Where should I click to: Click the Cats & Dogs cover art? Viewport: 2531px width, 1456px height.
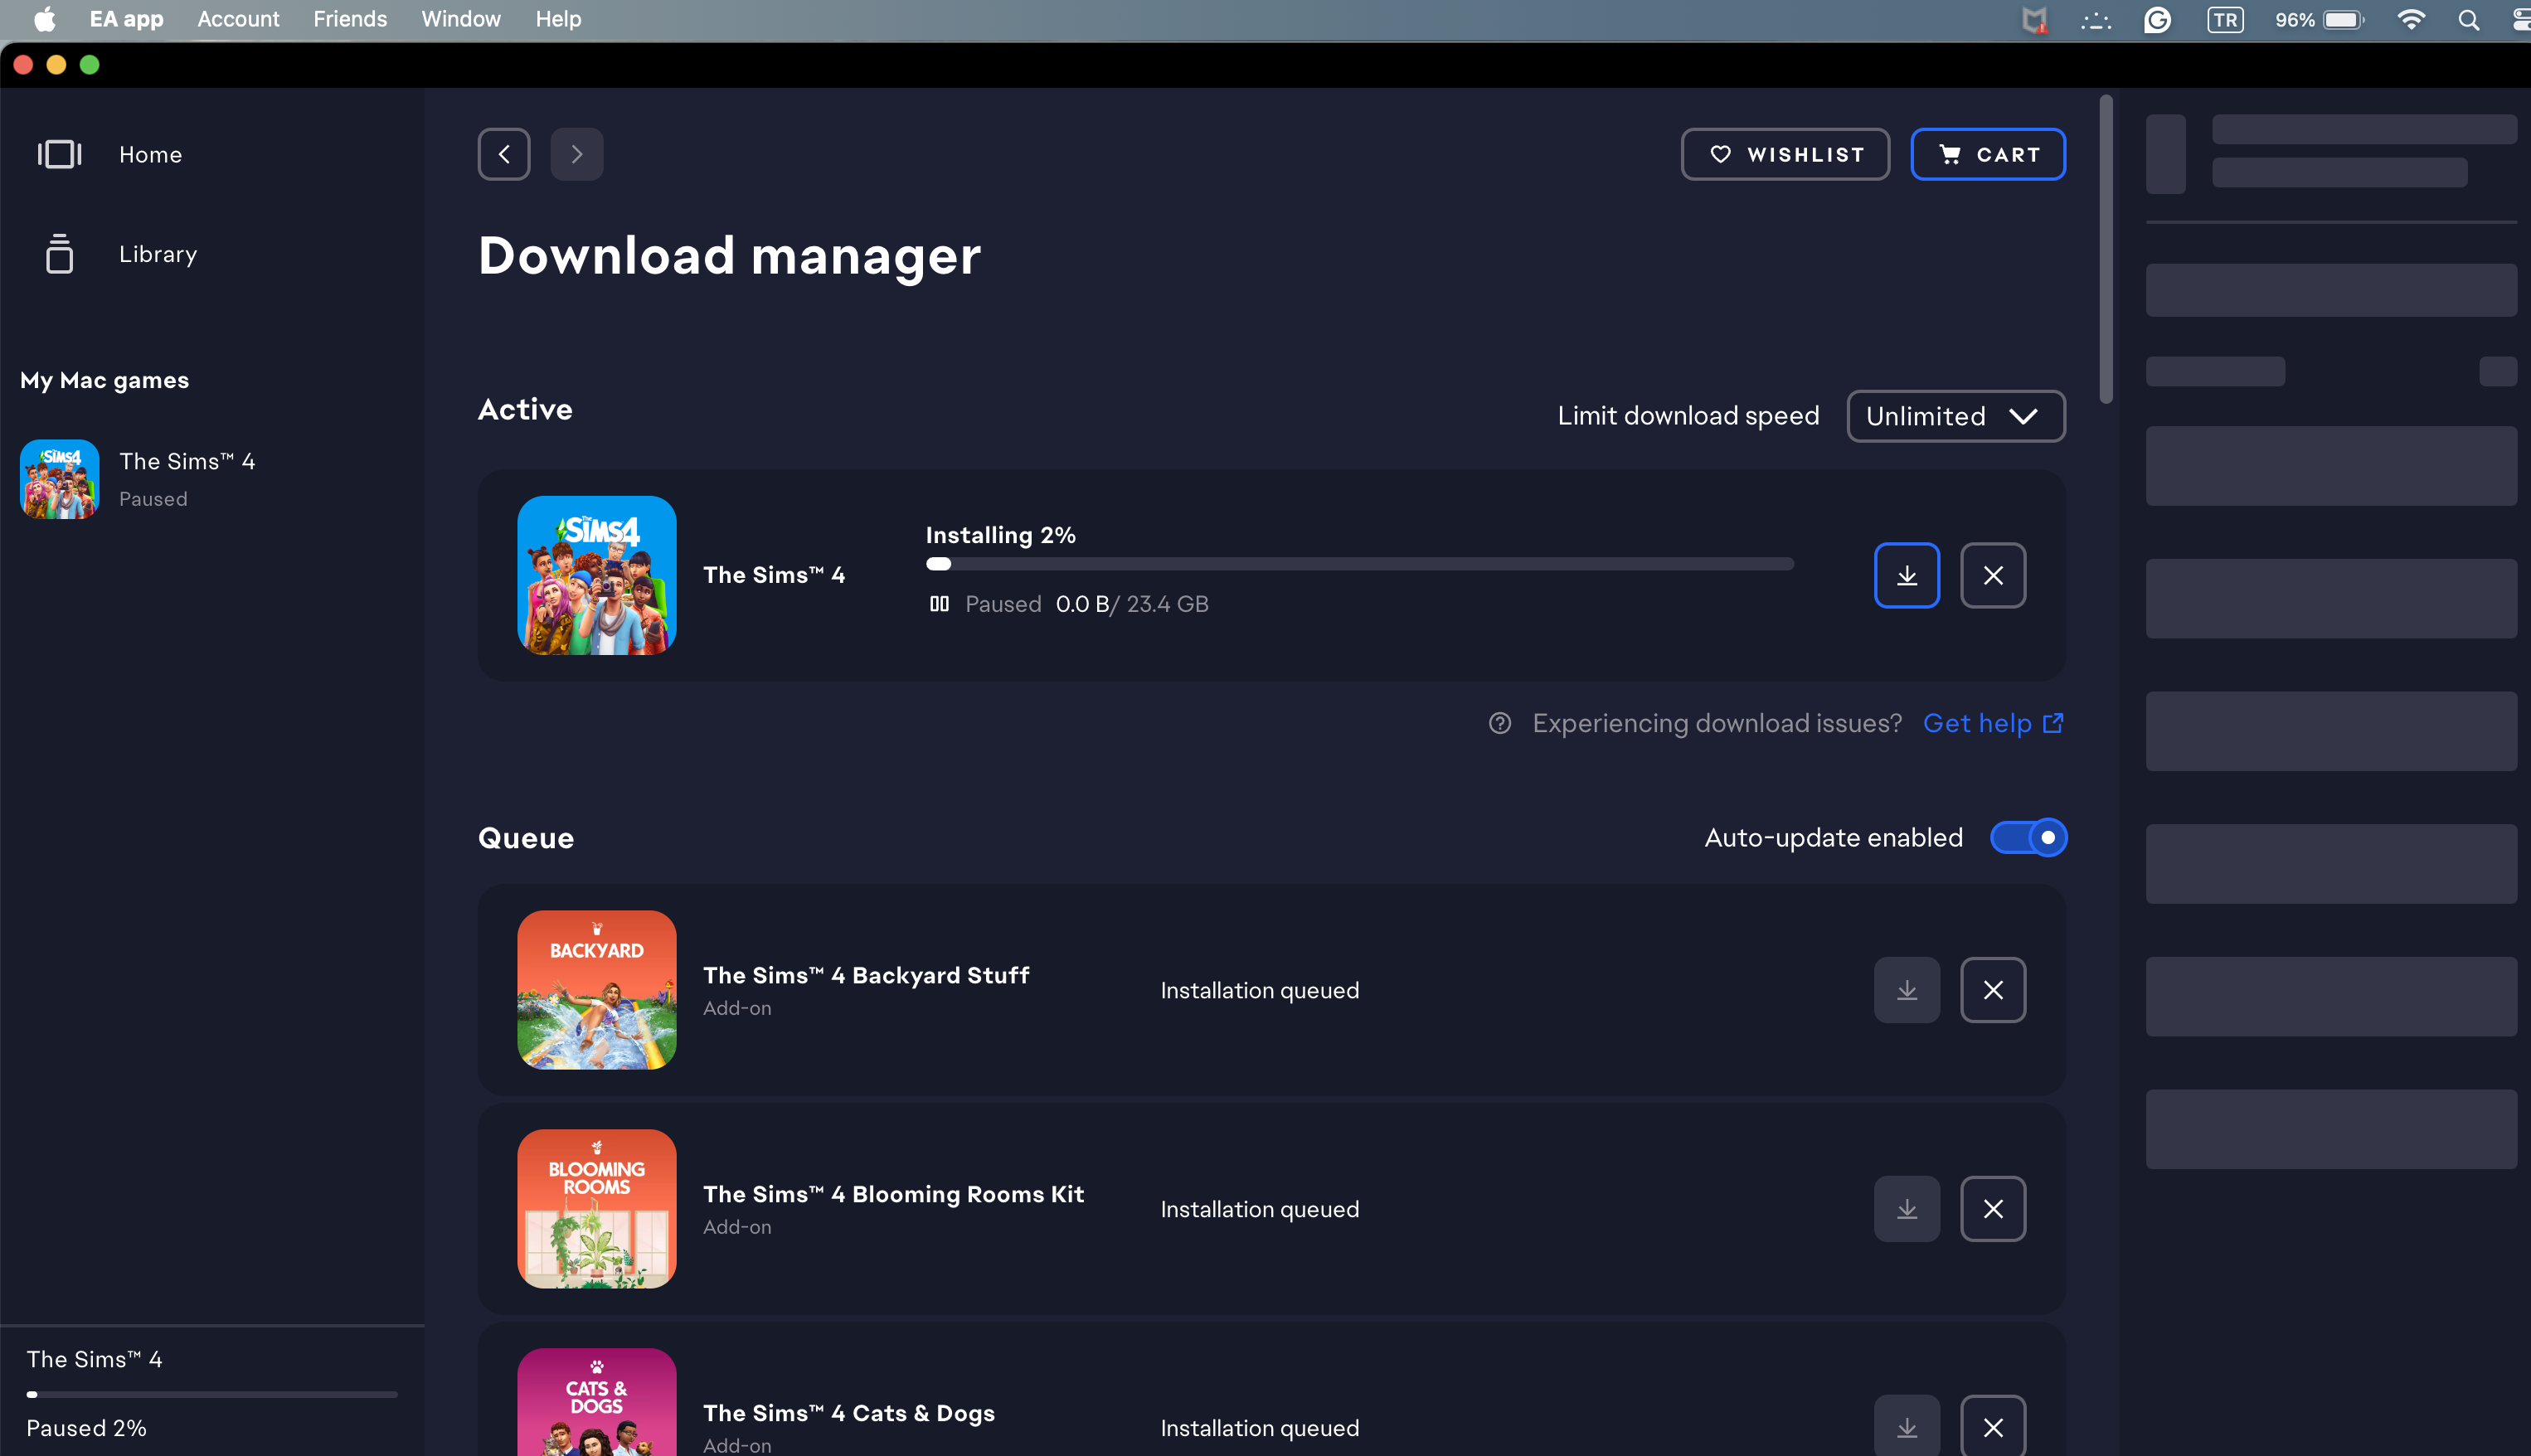tap(597, 1402)
